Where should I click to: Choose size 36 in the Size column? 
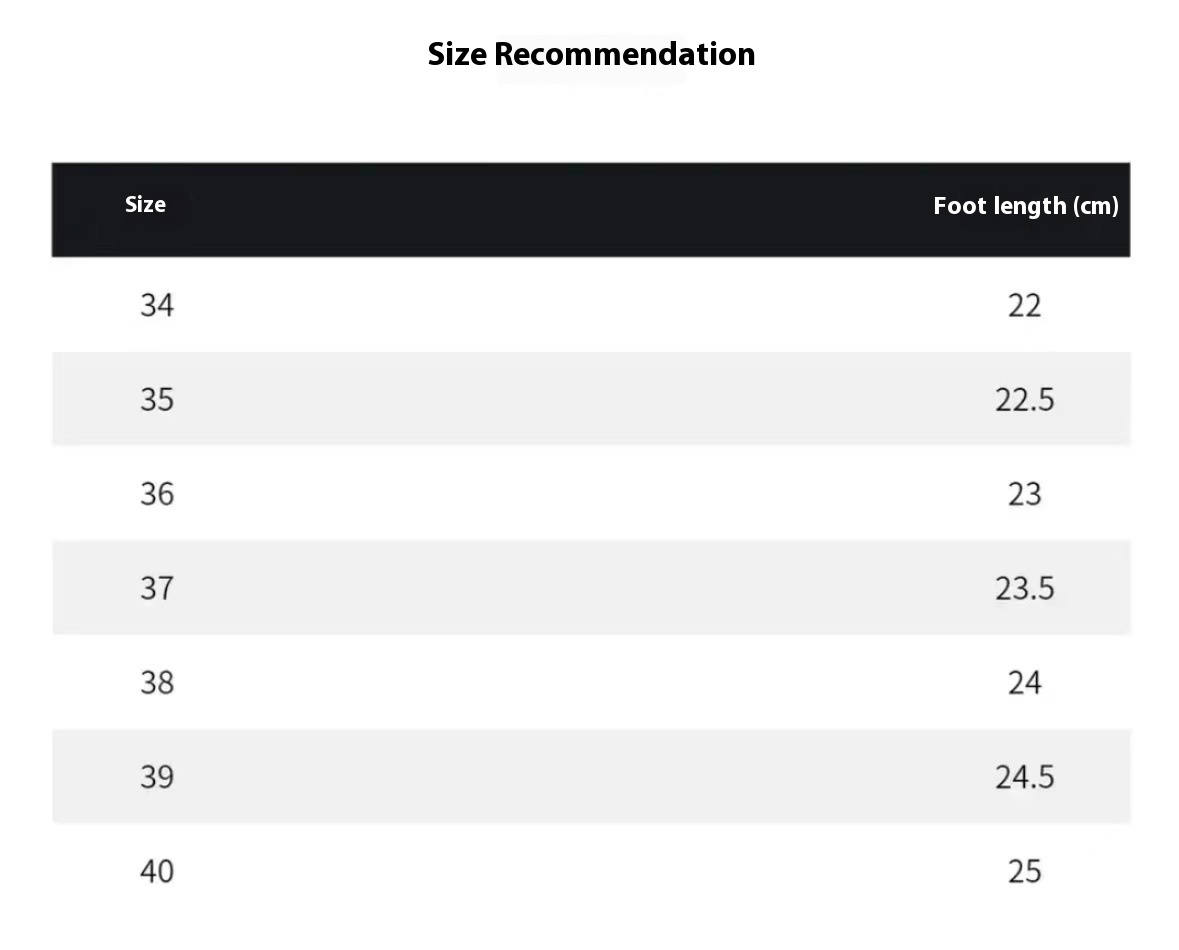[x=157, y=494]
